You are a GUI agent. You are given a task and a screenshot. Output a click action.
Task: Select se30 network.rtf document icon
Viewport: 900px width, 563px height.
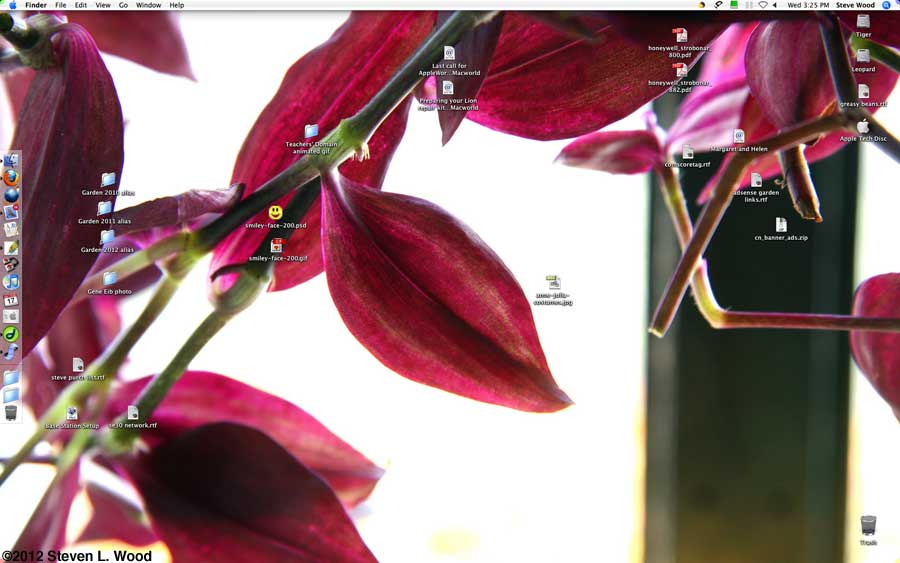(x=133, y=413)
